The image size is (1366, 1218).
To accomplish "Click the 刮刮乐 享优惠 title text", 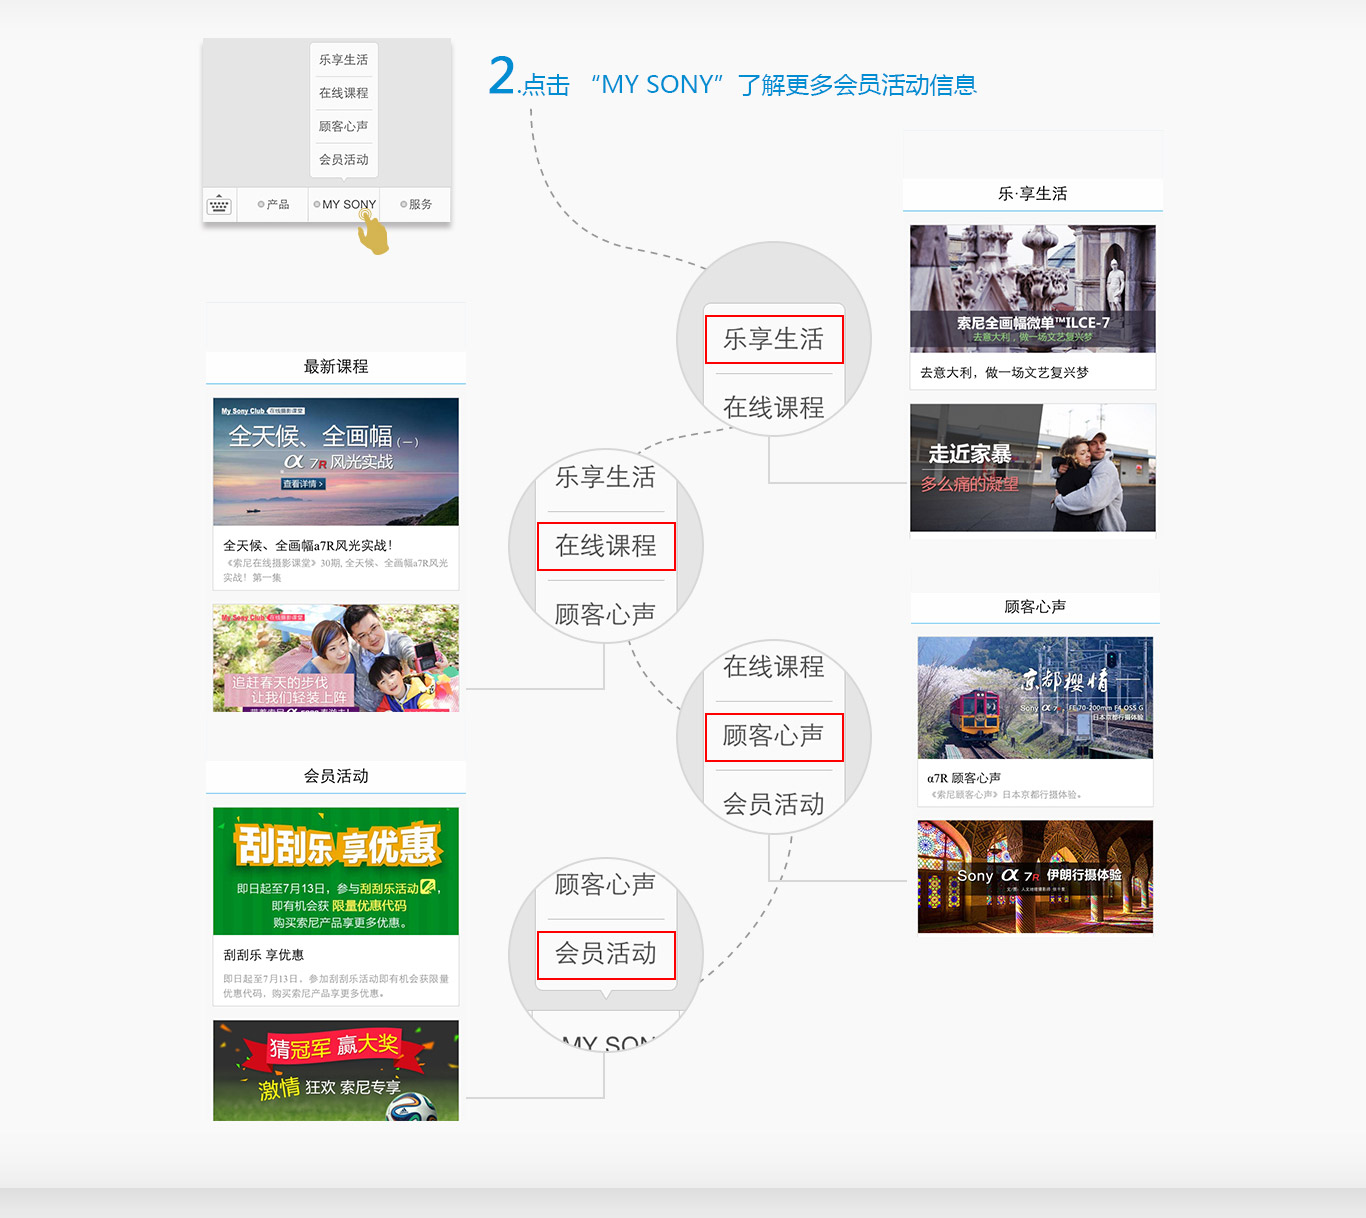I will (x=264, y=955).
